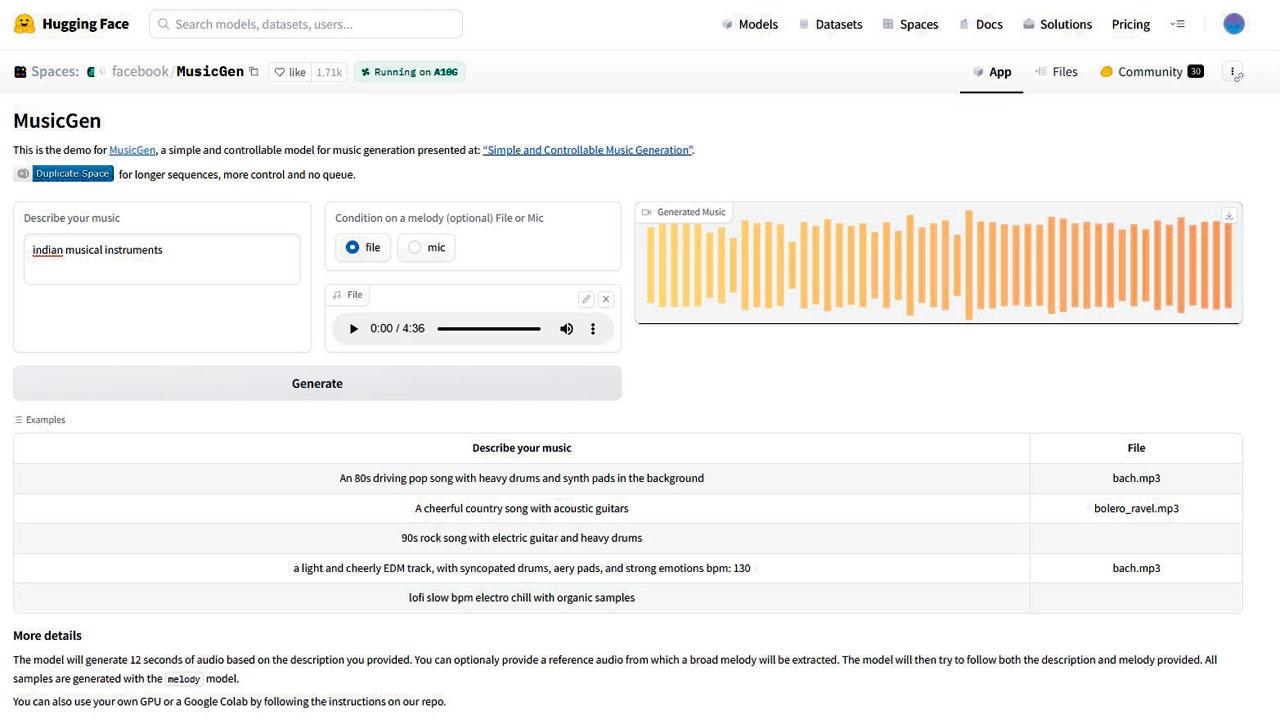
Task: Open the Models menu
Action: pyautogui.click(x=749, y=24)
